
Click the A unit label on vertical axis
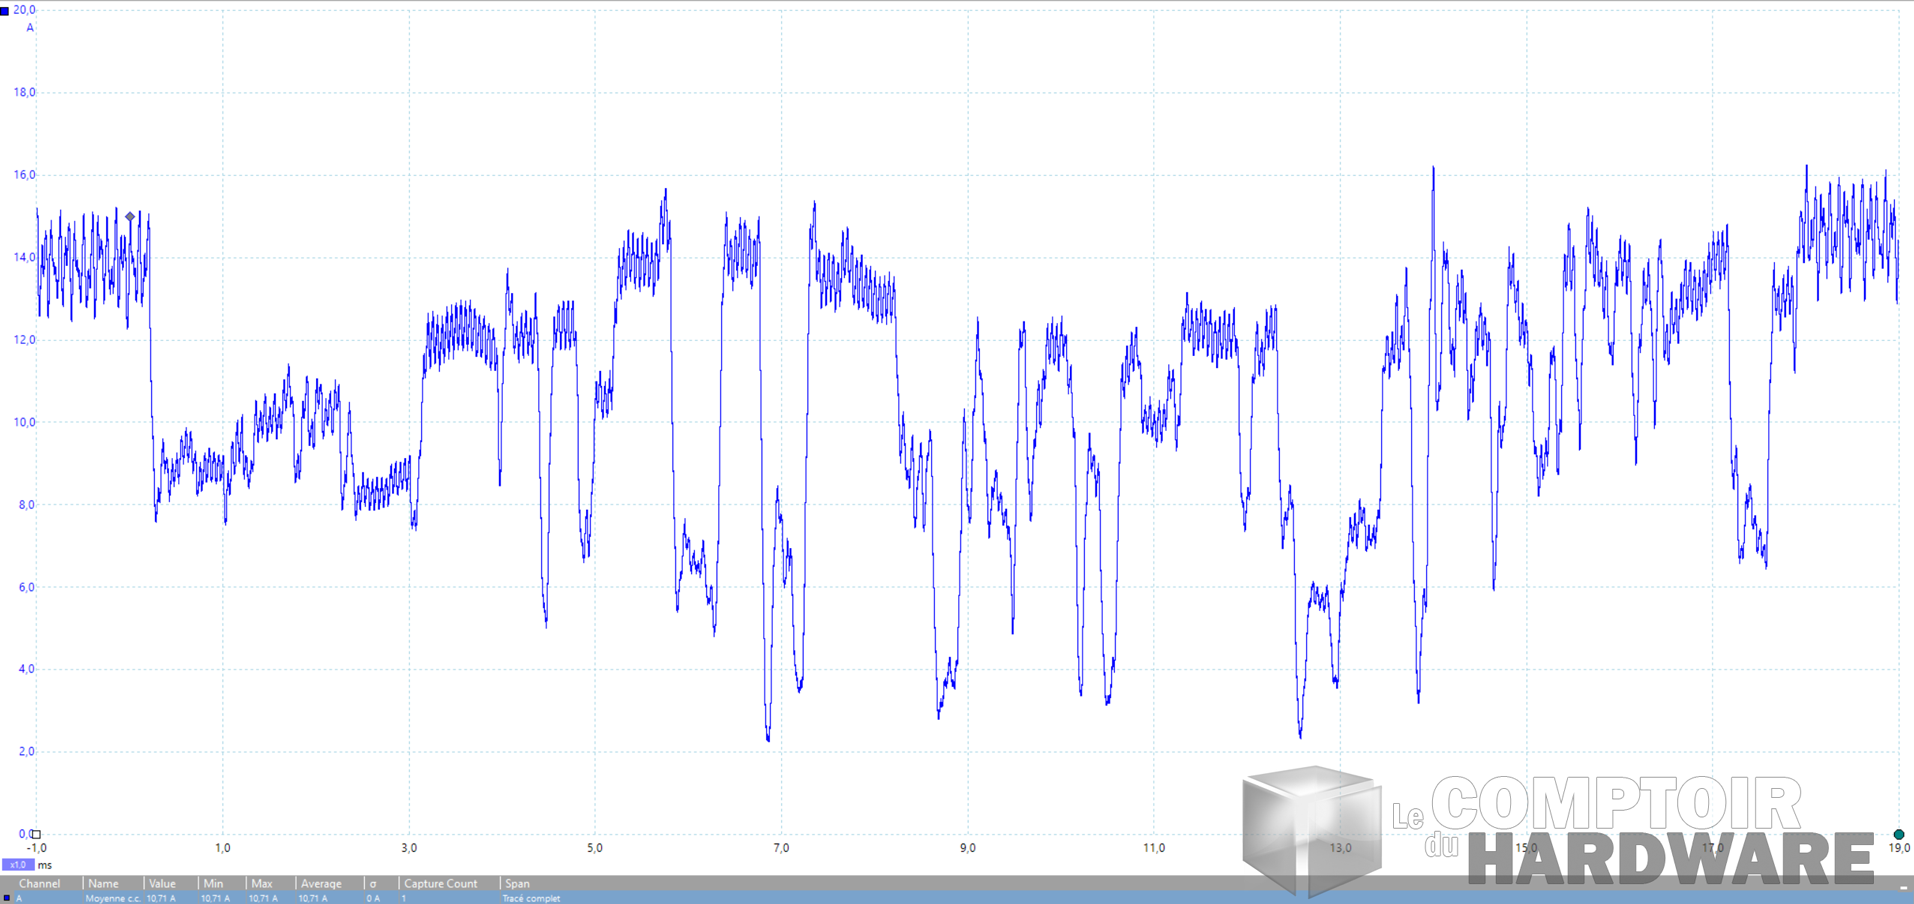point(30,28)
